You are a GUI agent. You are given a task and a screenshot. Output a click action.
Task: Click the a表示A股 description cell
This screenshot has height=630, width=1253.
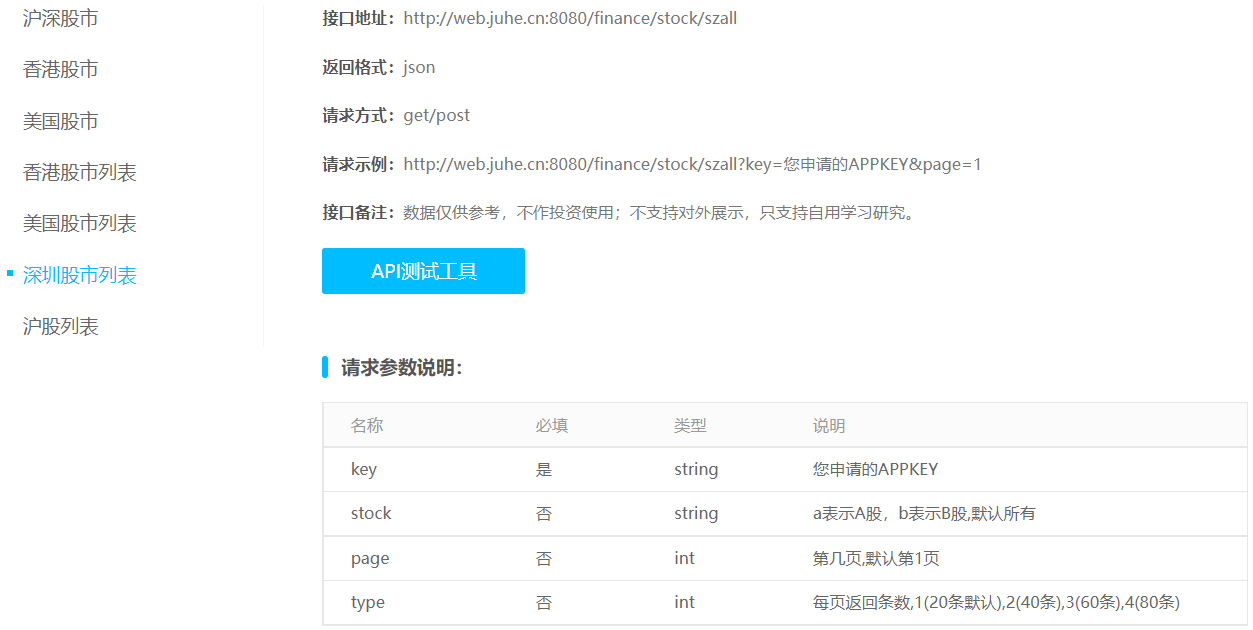click(x=924, y=513)
